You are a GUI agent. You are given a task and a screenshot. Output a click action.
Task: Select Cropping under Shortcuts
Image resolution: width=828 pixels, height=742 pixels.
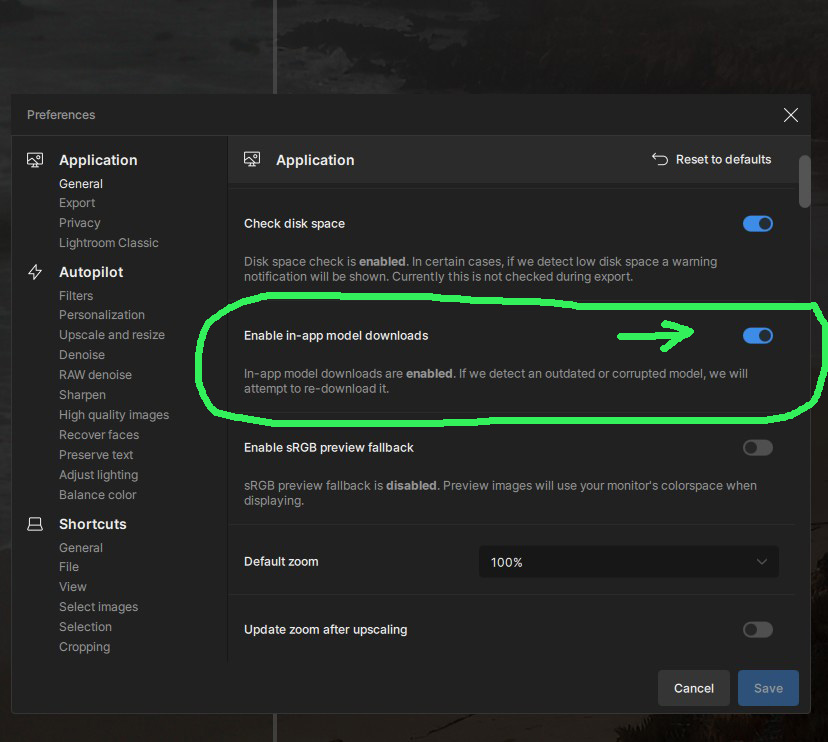coord(84,647)
